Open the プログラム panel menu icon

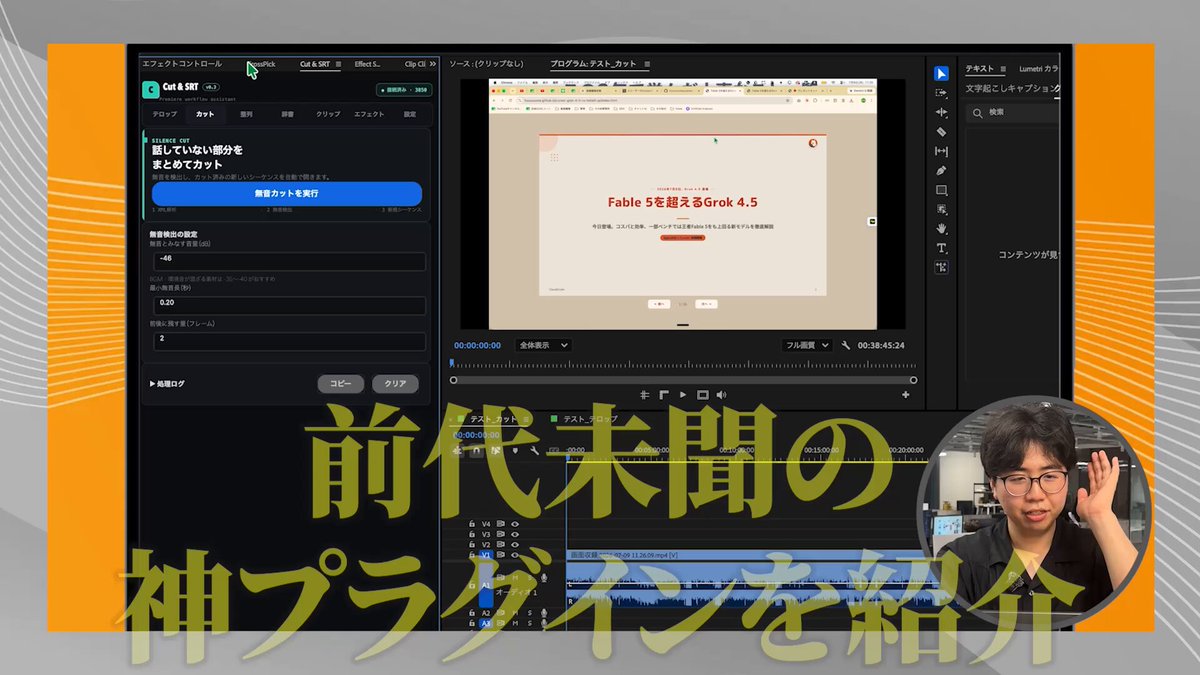click(x=646, y=64)
